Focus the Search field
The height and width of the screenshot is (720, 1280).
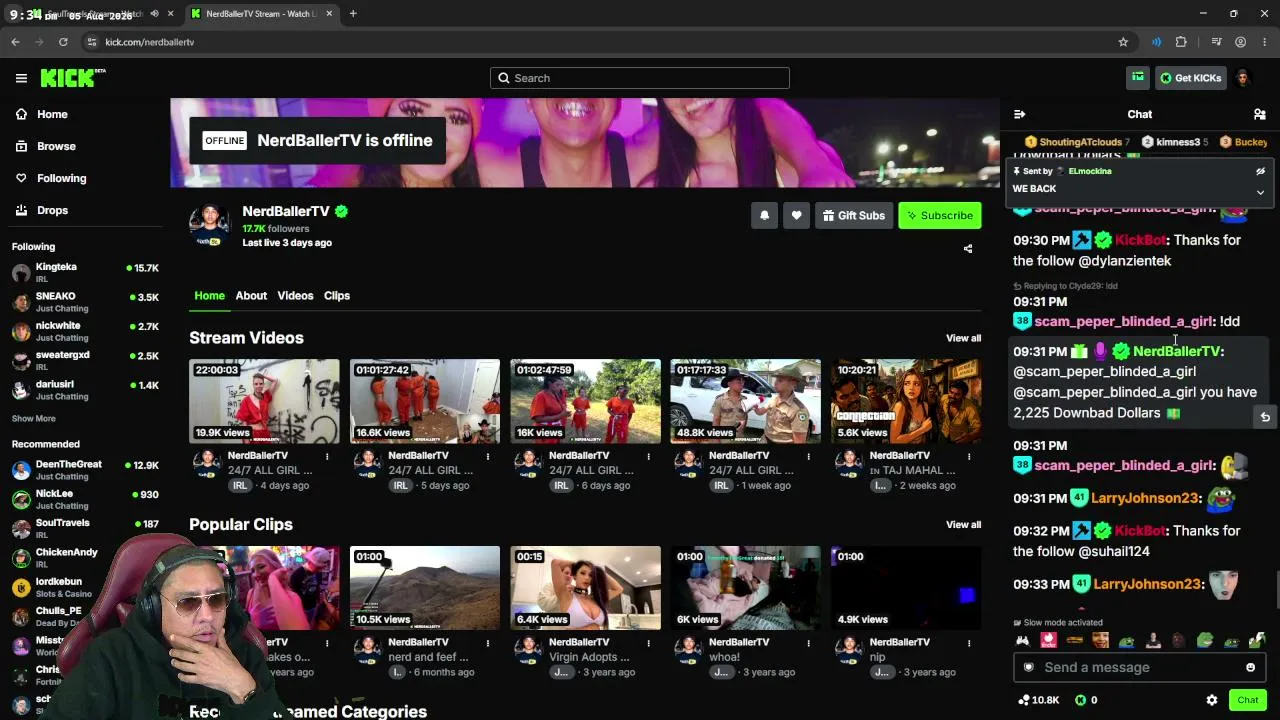[640, 78]
